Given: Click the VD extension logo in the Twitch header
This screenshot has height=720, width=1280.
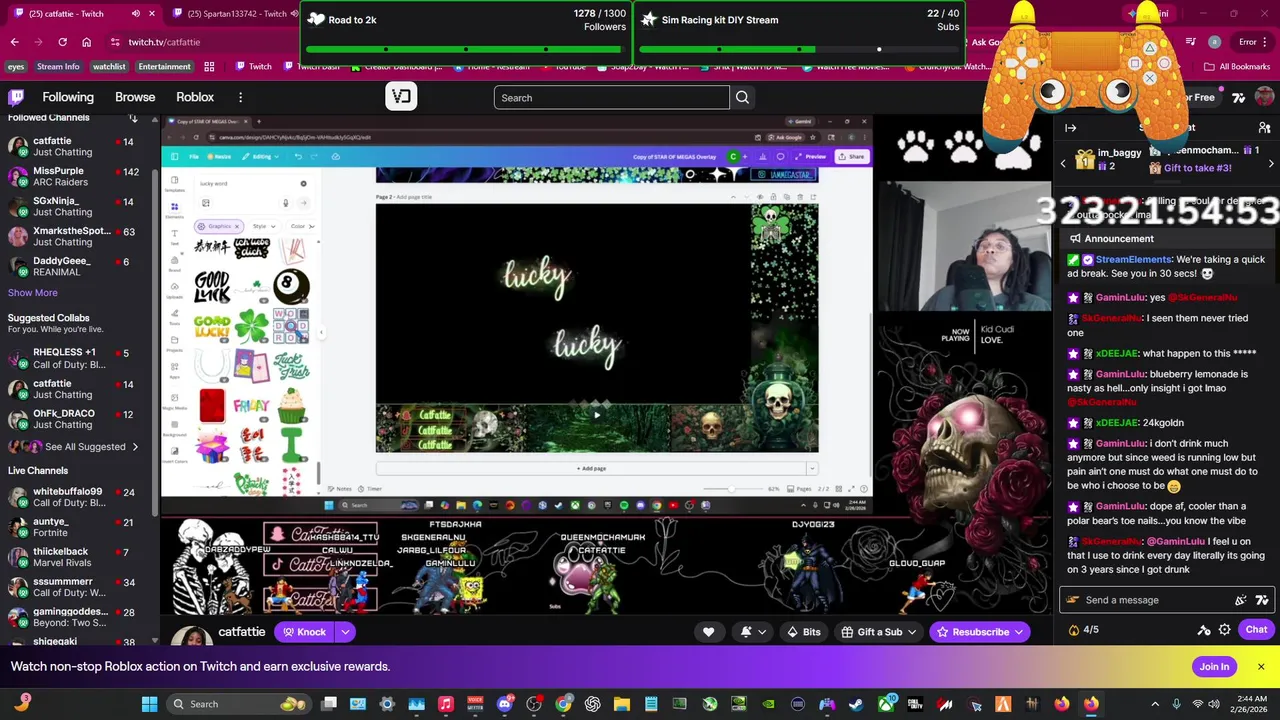Looking at the screenshot, I should [x=401, y=97].
